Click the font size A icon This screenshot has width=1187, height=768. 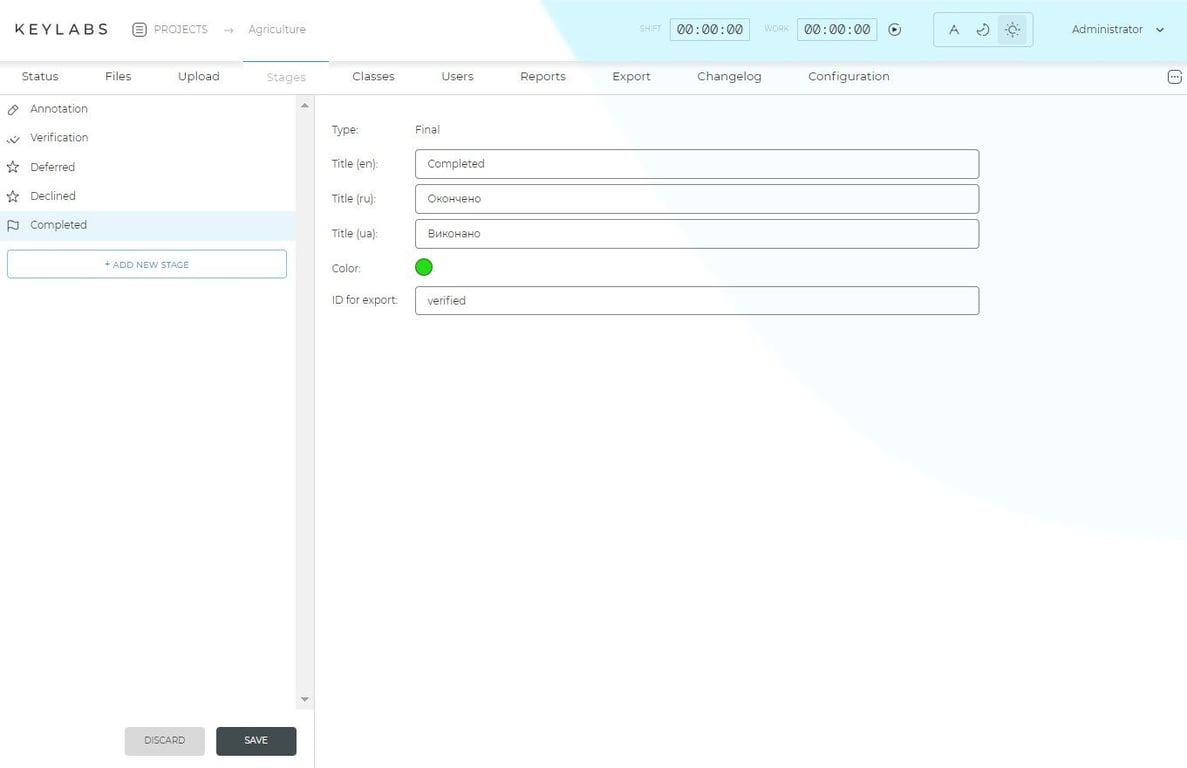click(x=954, y=30)
